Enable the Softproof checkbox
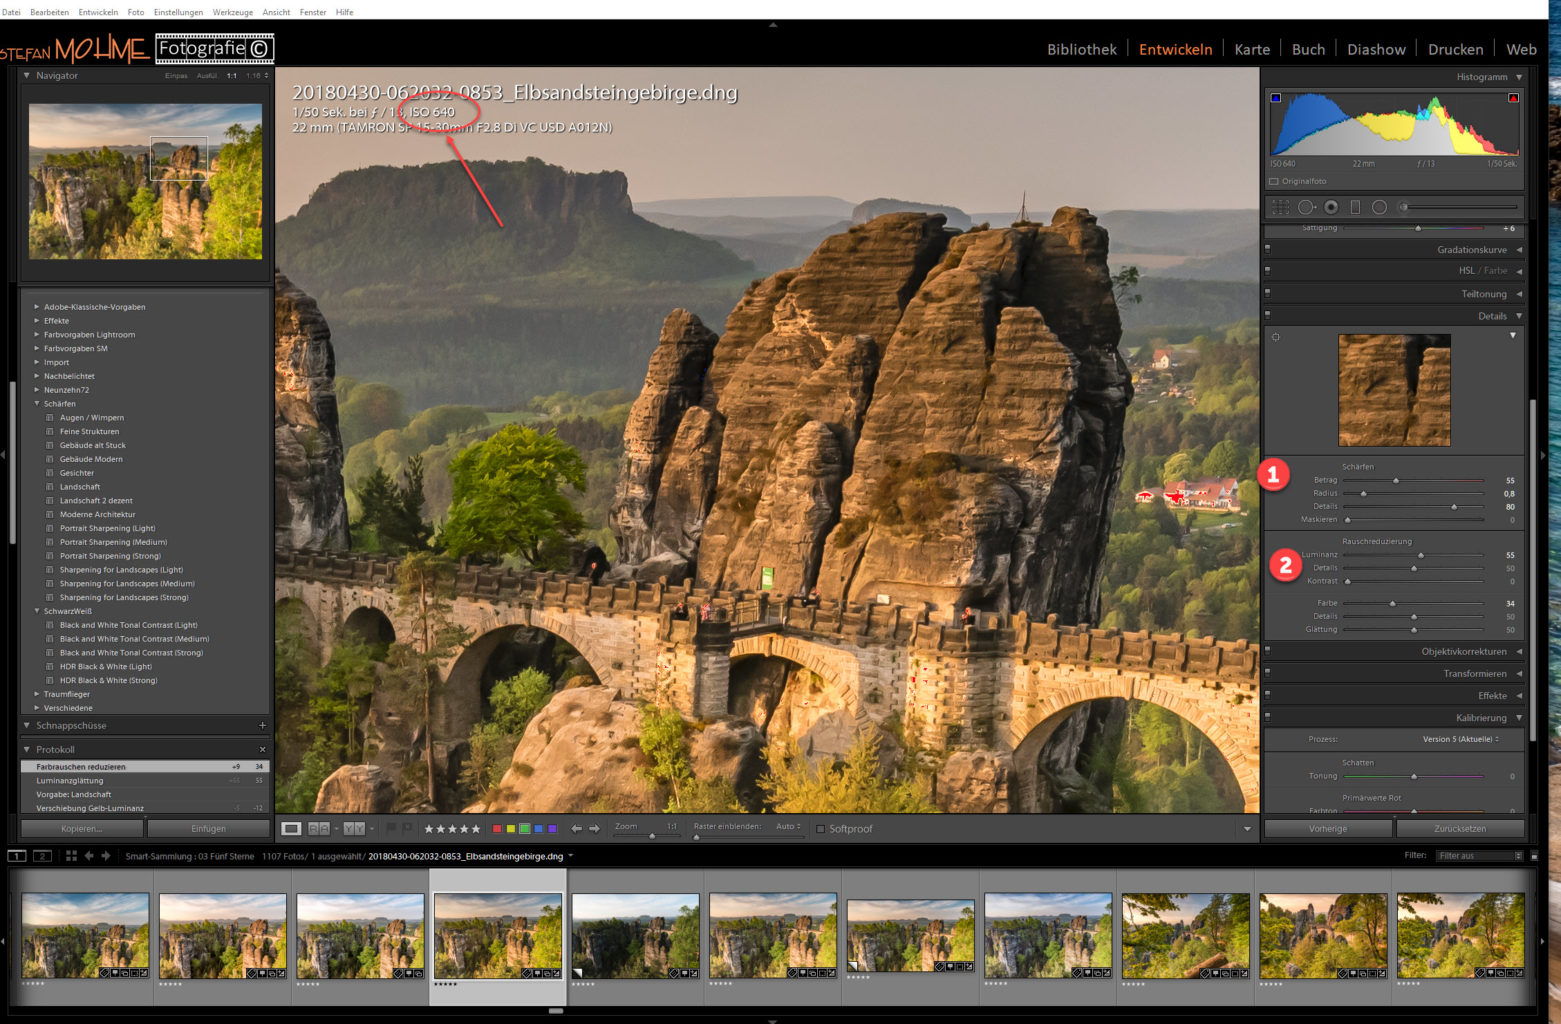This screenshot has width=1561, height=1024. point(821,829)
